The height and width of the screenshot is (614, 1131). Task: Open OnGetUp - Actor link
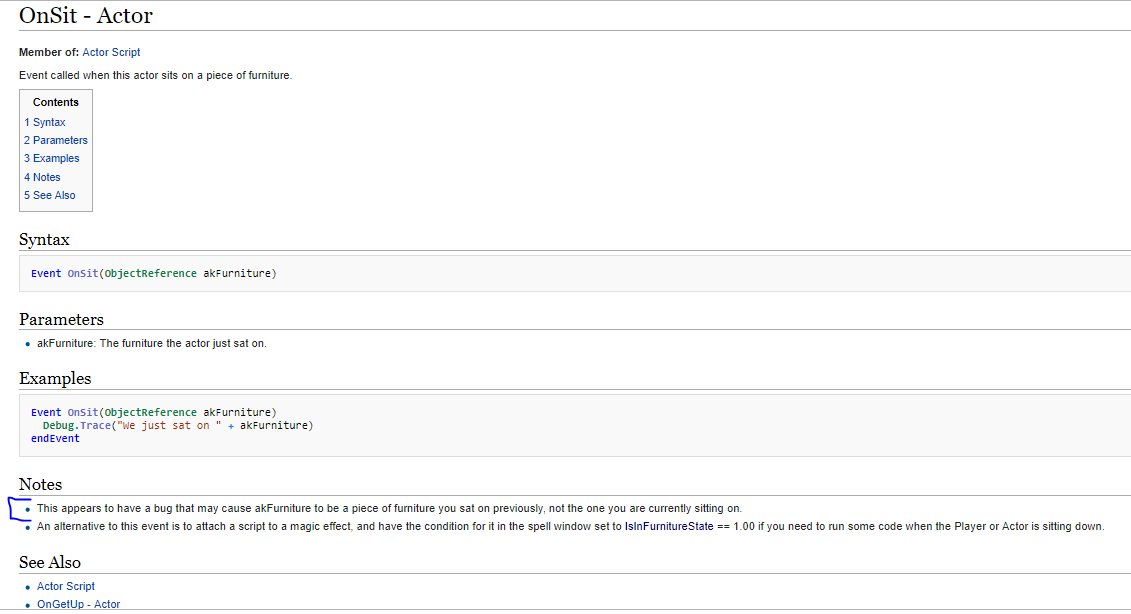pos(79,604)
